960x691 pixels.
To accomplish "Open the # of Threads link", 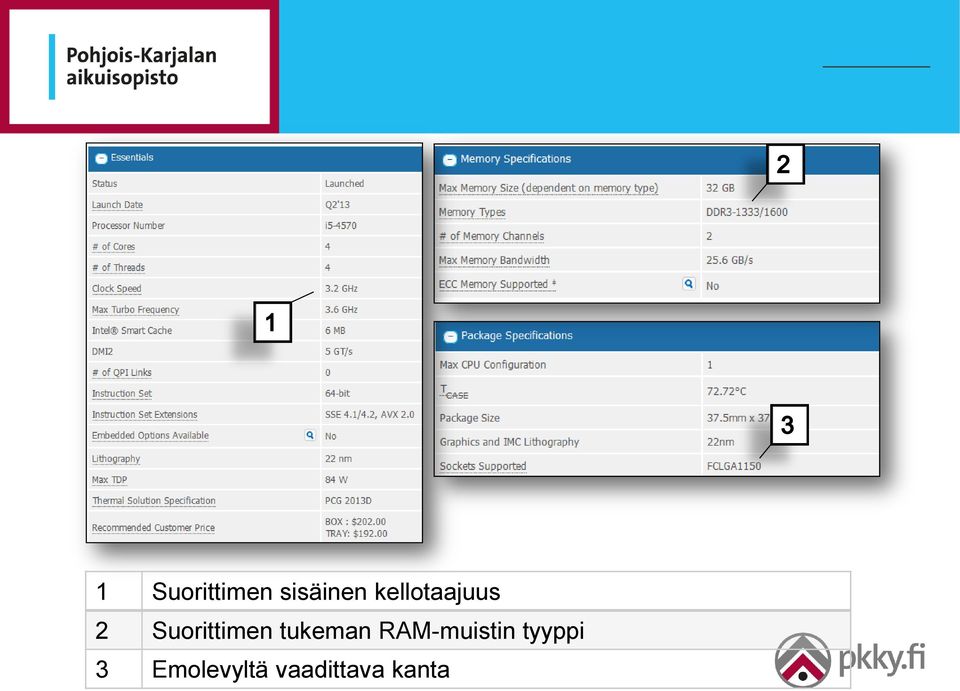I will coord(118,267).
